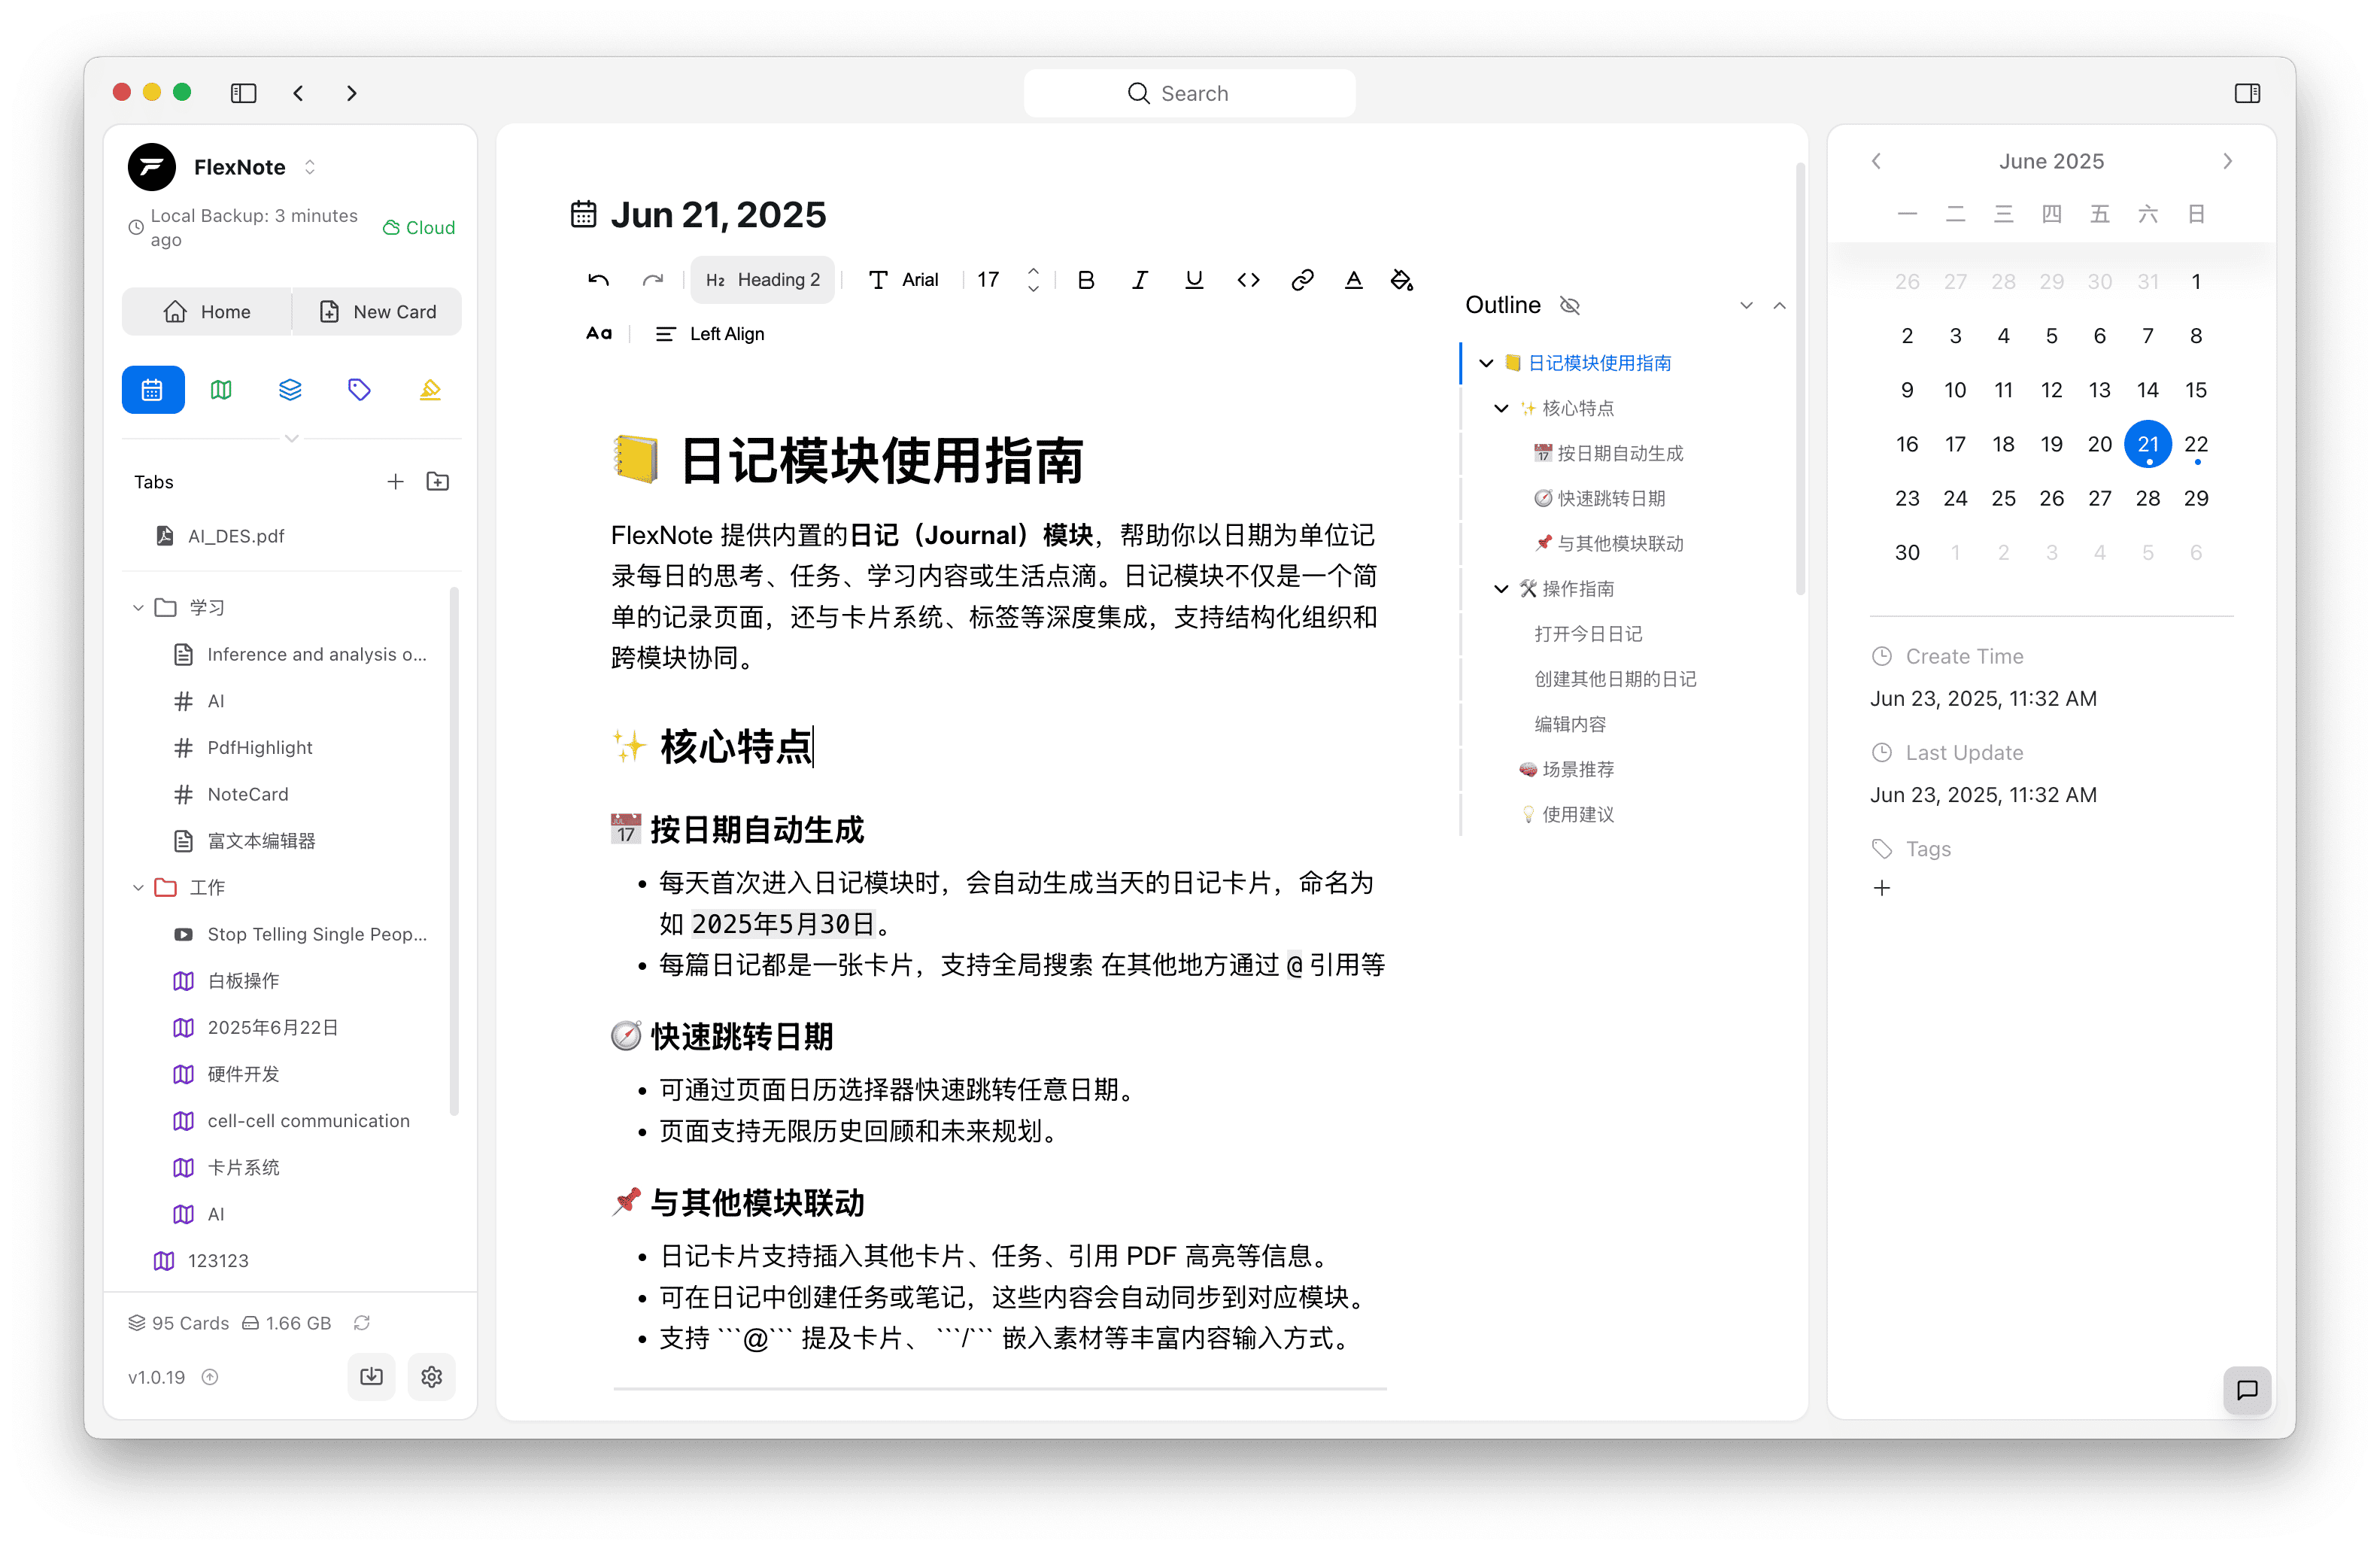Add a new folder in Tabs
2380x1550 pixels.
pyautogui.click(x=438, y=482)
